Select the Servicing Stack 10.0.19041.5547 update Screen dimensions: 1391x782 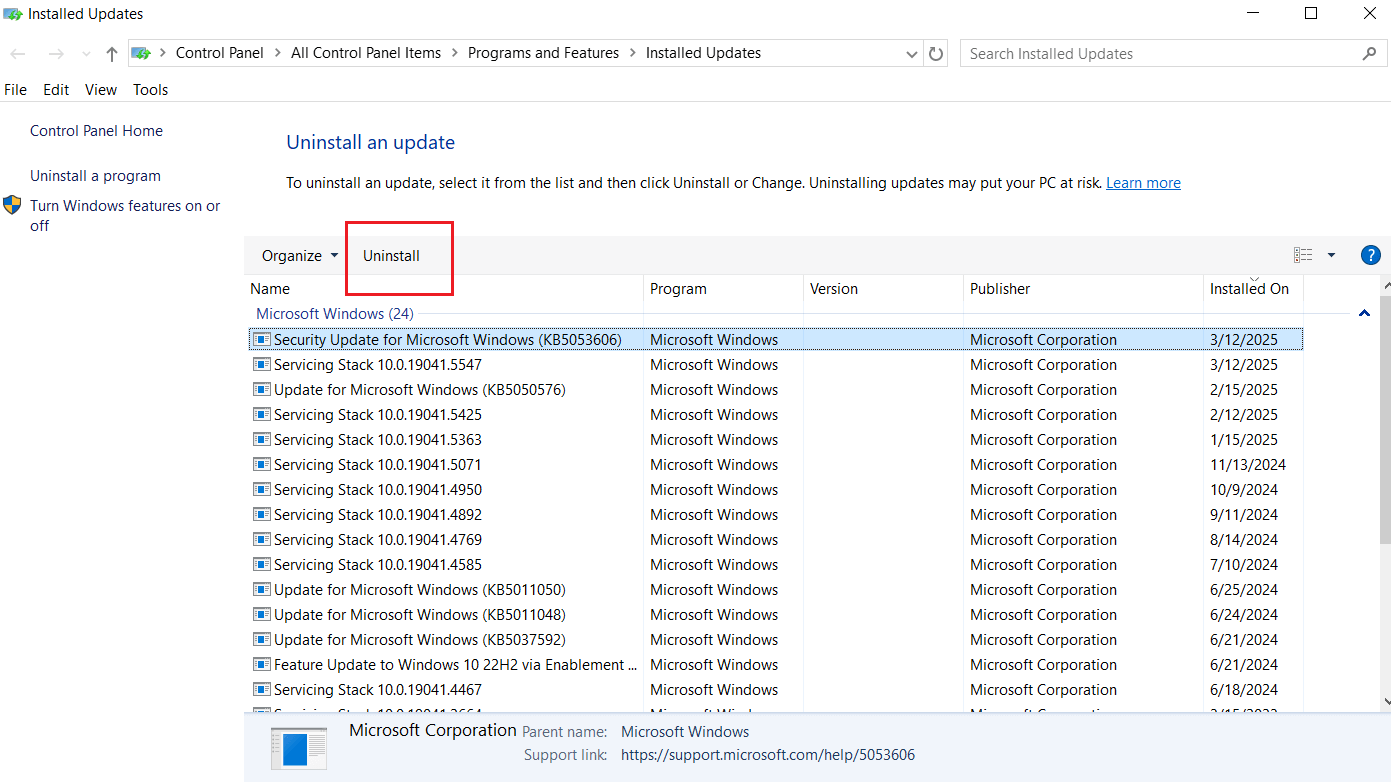tap(378, 364)
